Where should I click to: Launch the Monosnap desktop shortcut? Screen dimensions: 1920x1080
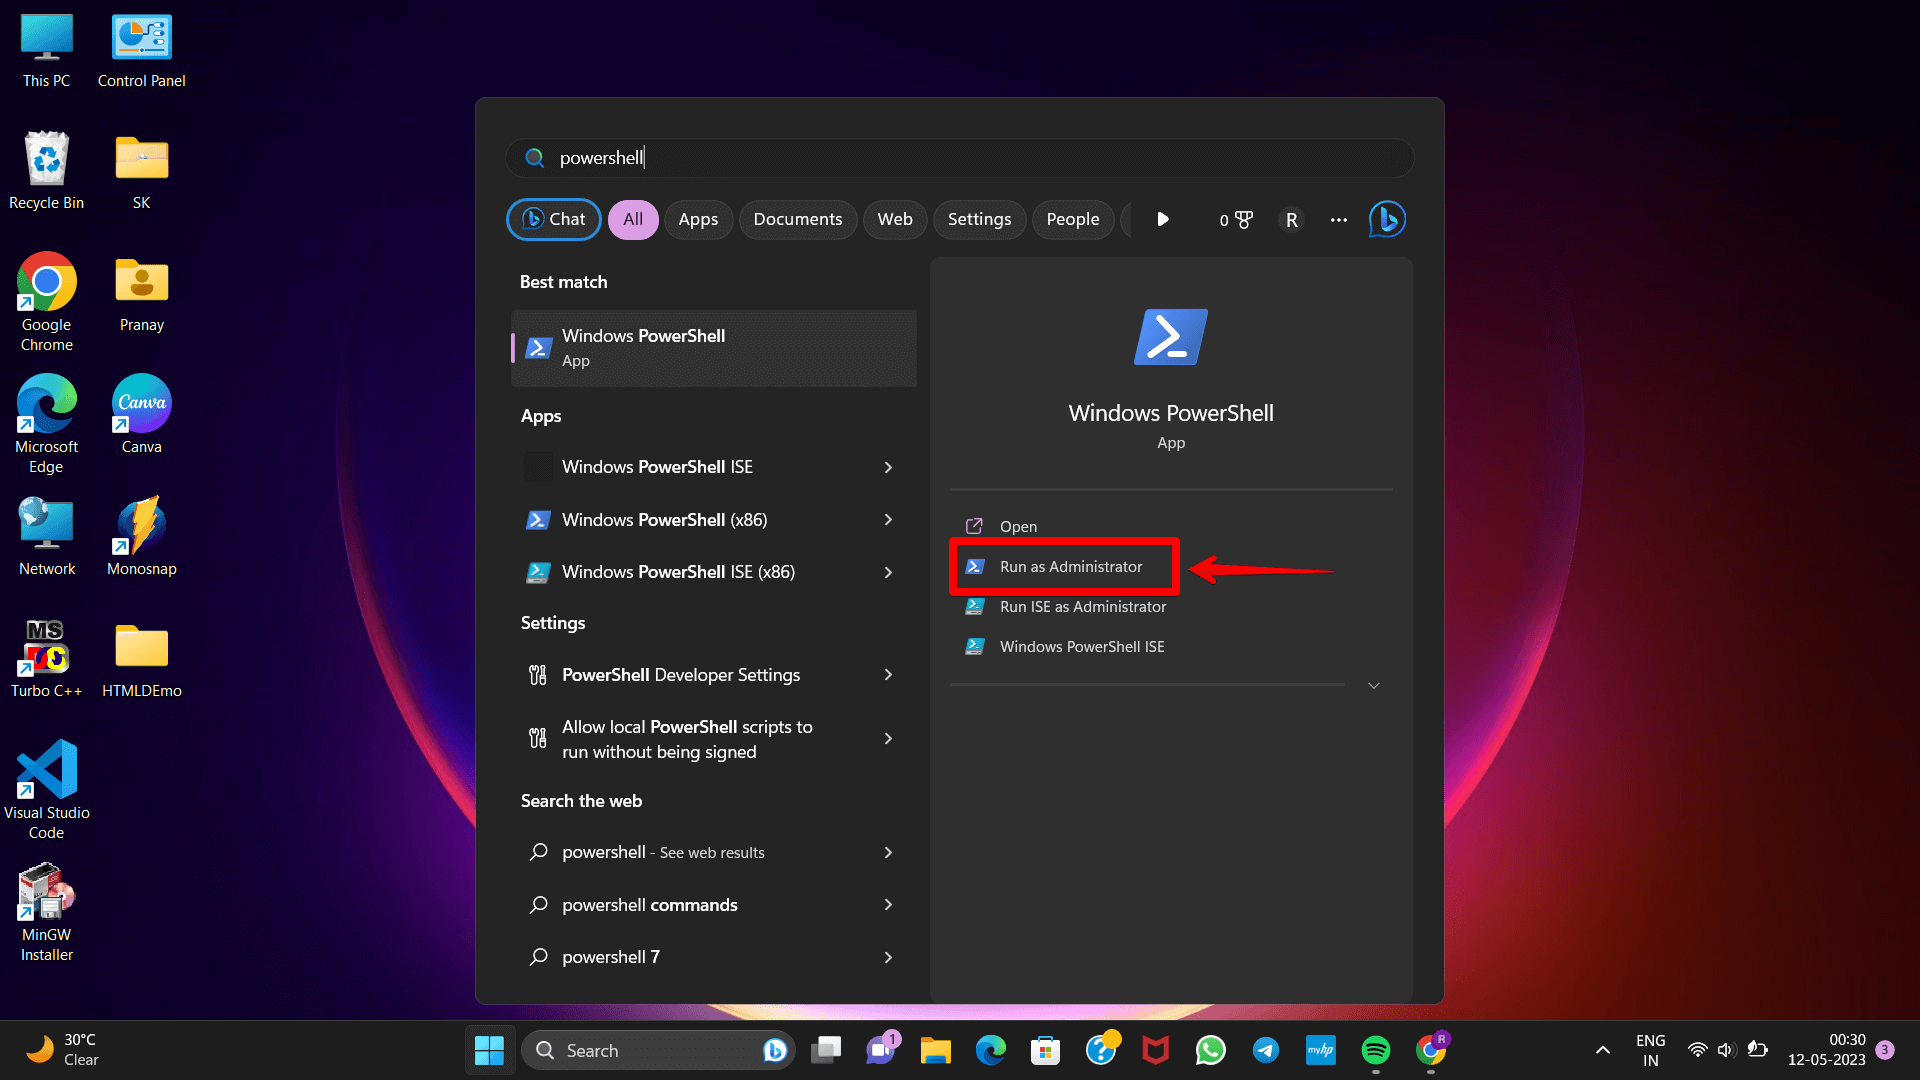141,538
